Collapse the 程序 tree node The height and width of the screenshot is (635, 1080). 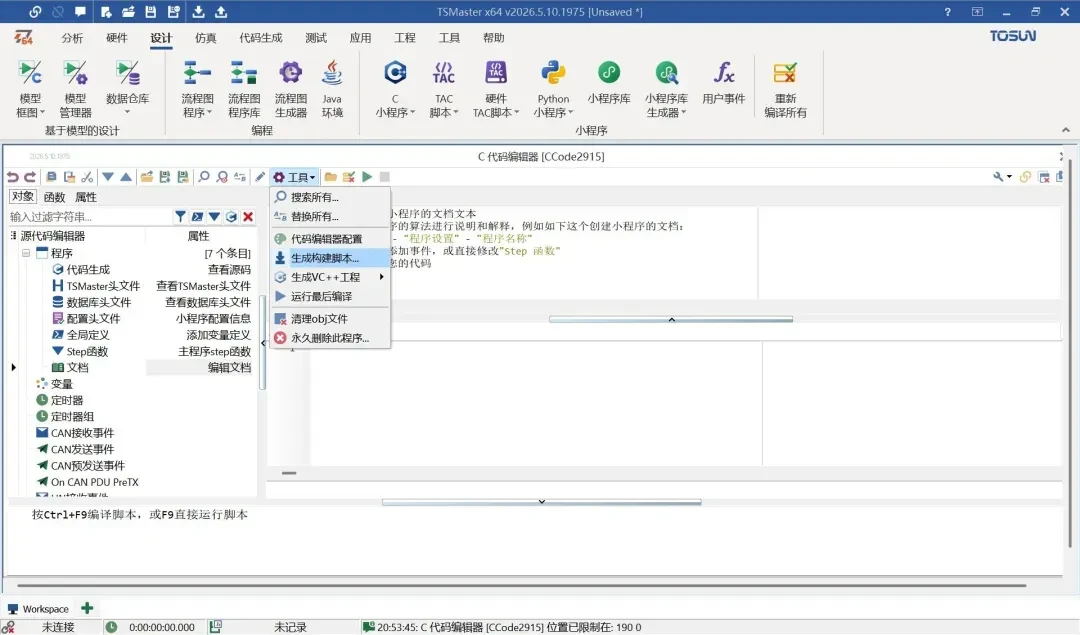tap(26, 253)
